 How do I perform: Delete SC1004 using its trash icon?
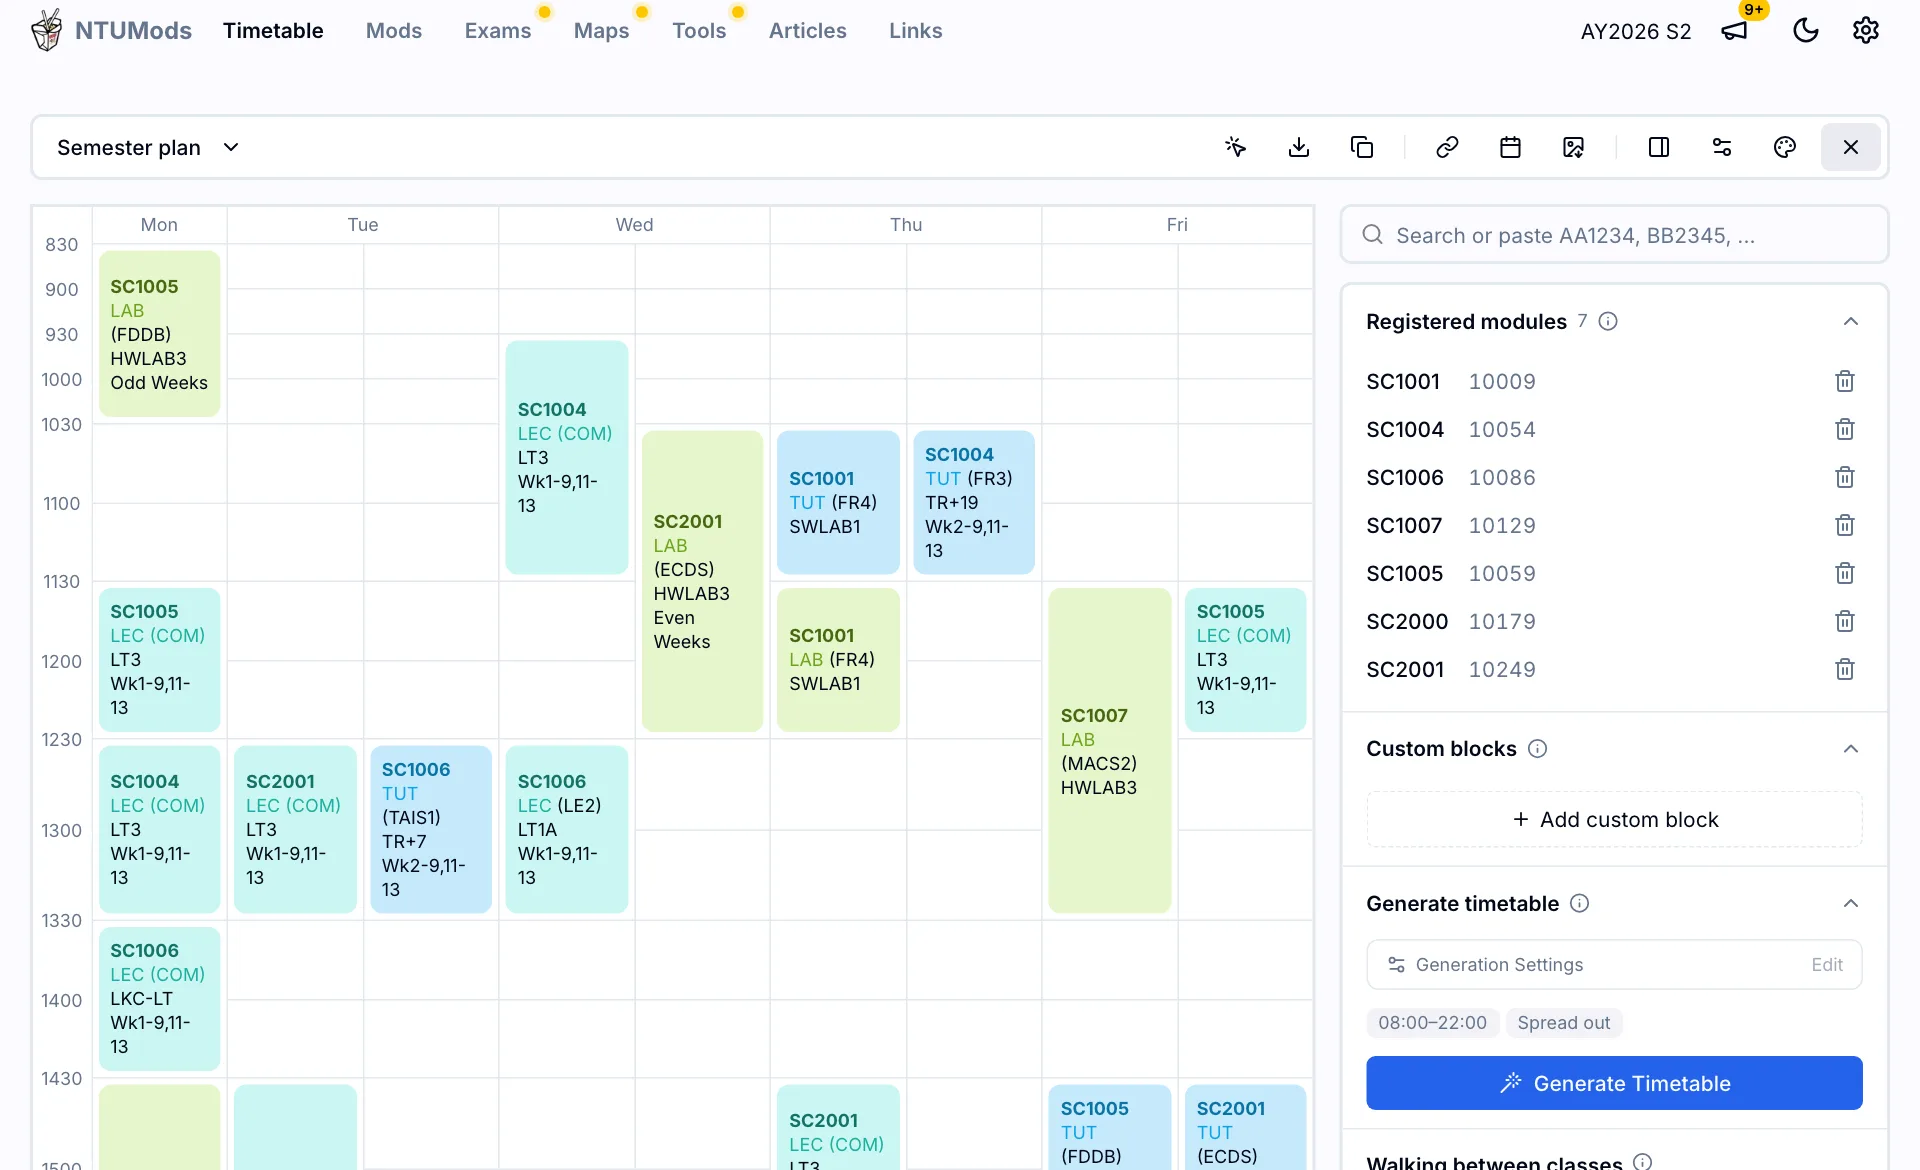1845,429
